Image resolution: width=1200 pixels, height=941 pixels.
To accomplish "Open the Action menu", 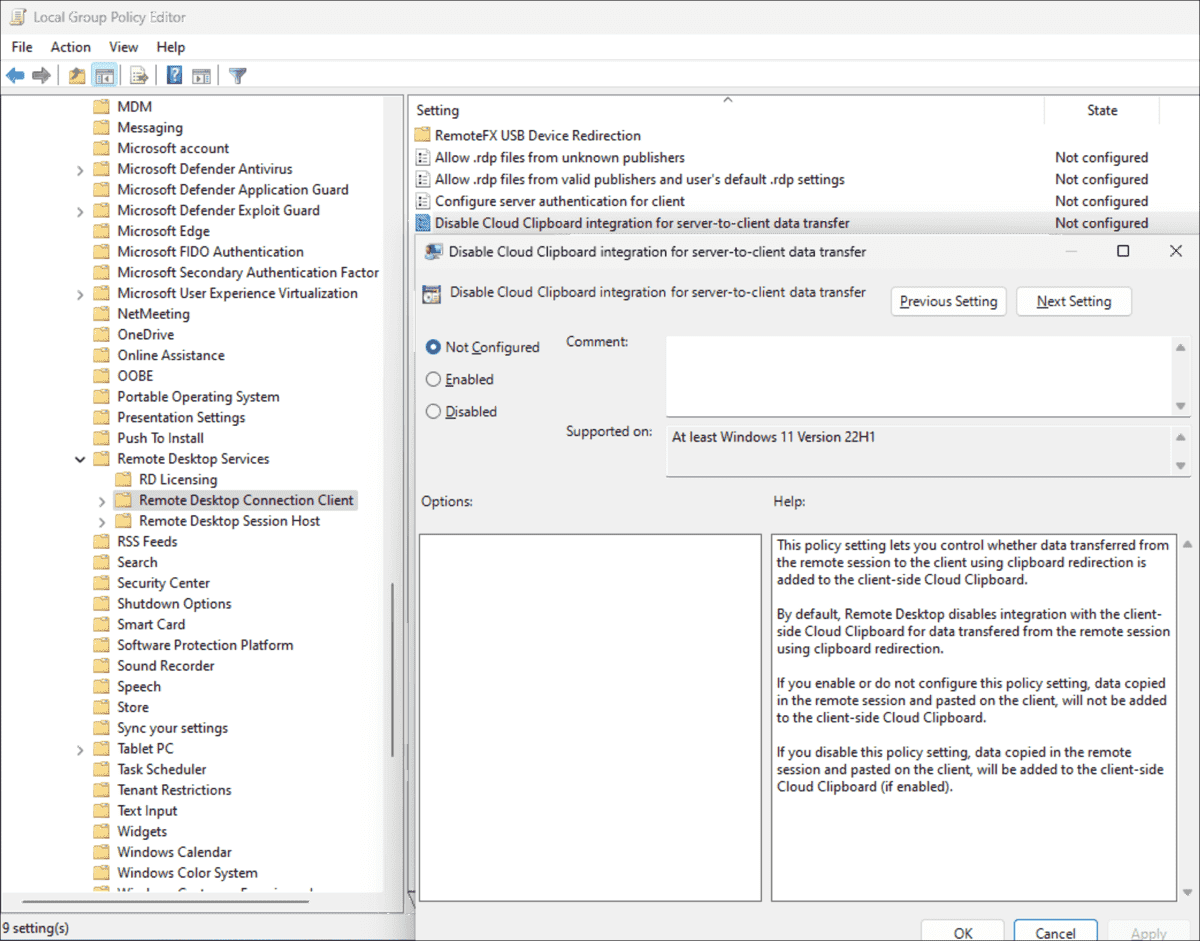I will tap(70, 47).
